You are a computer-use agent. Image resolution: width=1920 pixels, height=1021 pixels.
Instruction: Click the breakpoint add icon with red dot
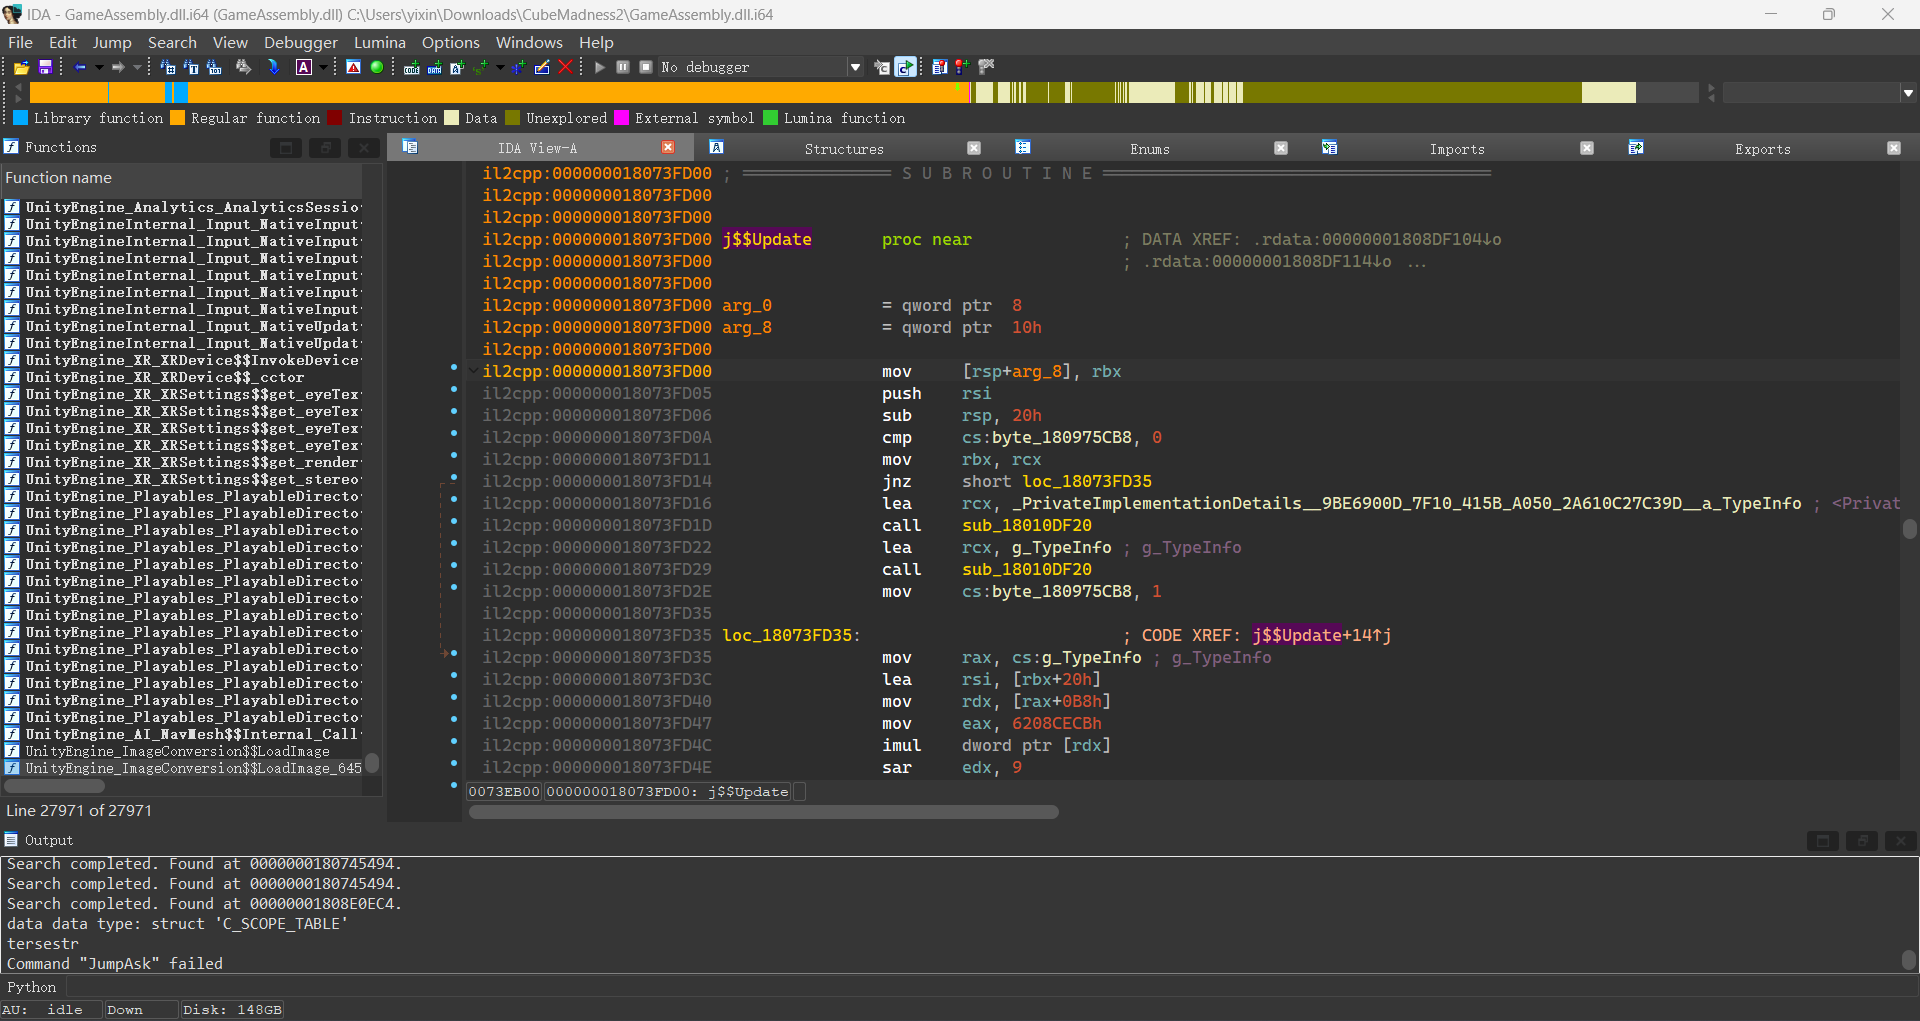tap(962, 67)
